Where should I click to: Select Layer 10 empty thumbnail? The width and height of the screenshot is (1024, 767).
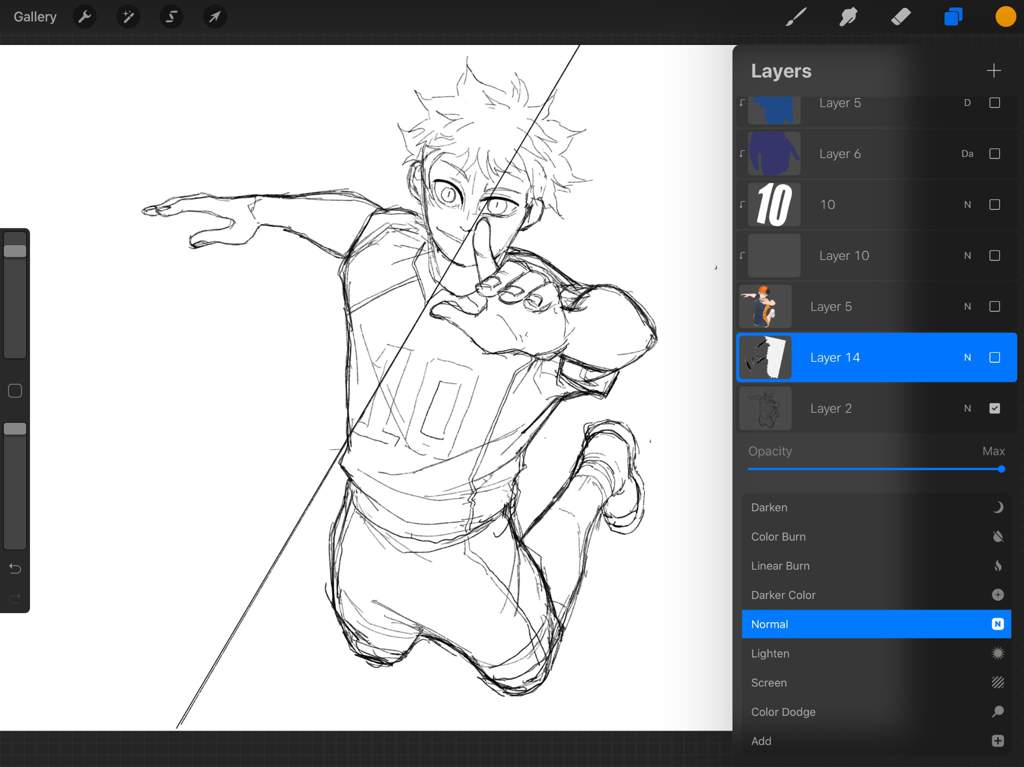(774, 255)
